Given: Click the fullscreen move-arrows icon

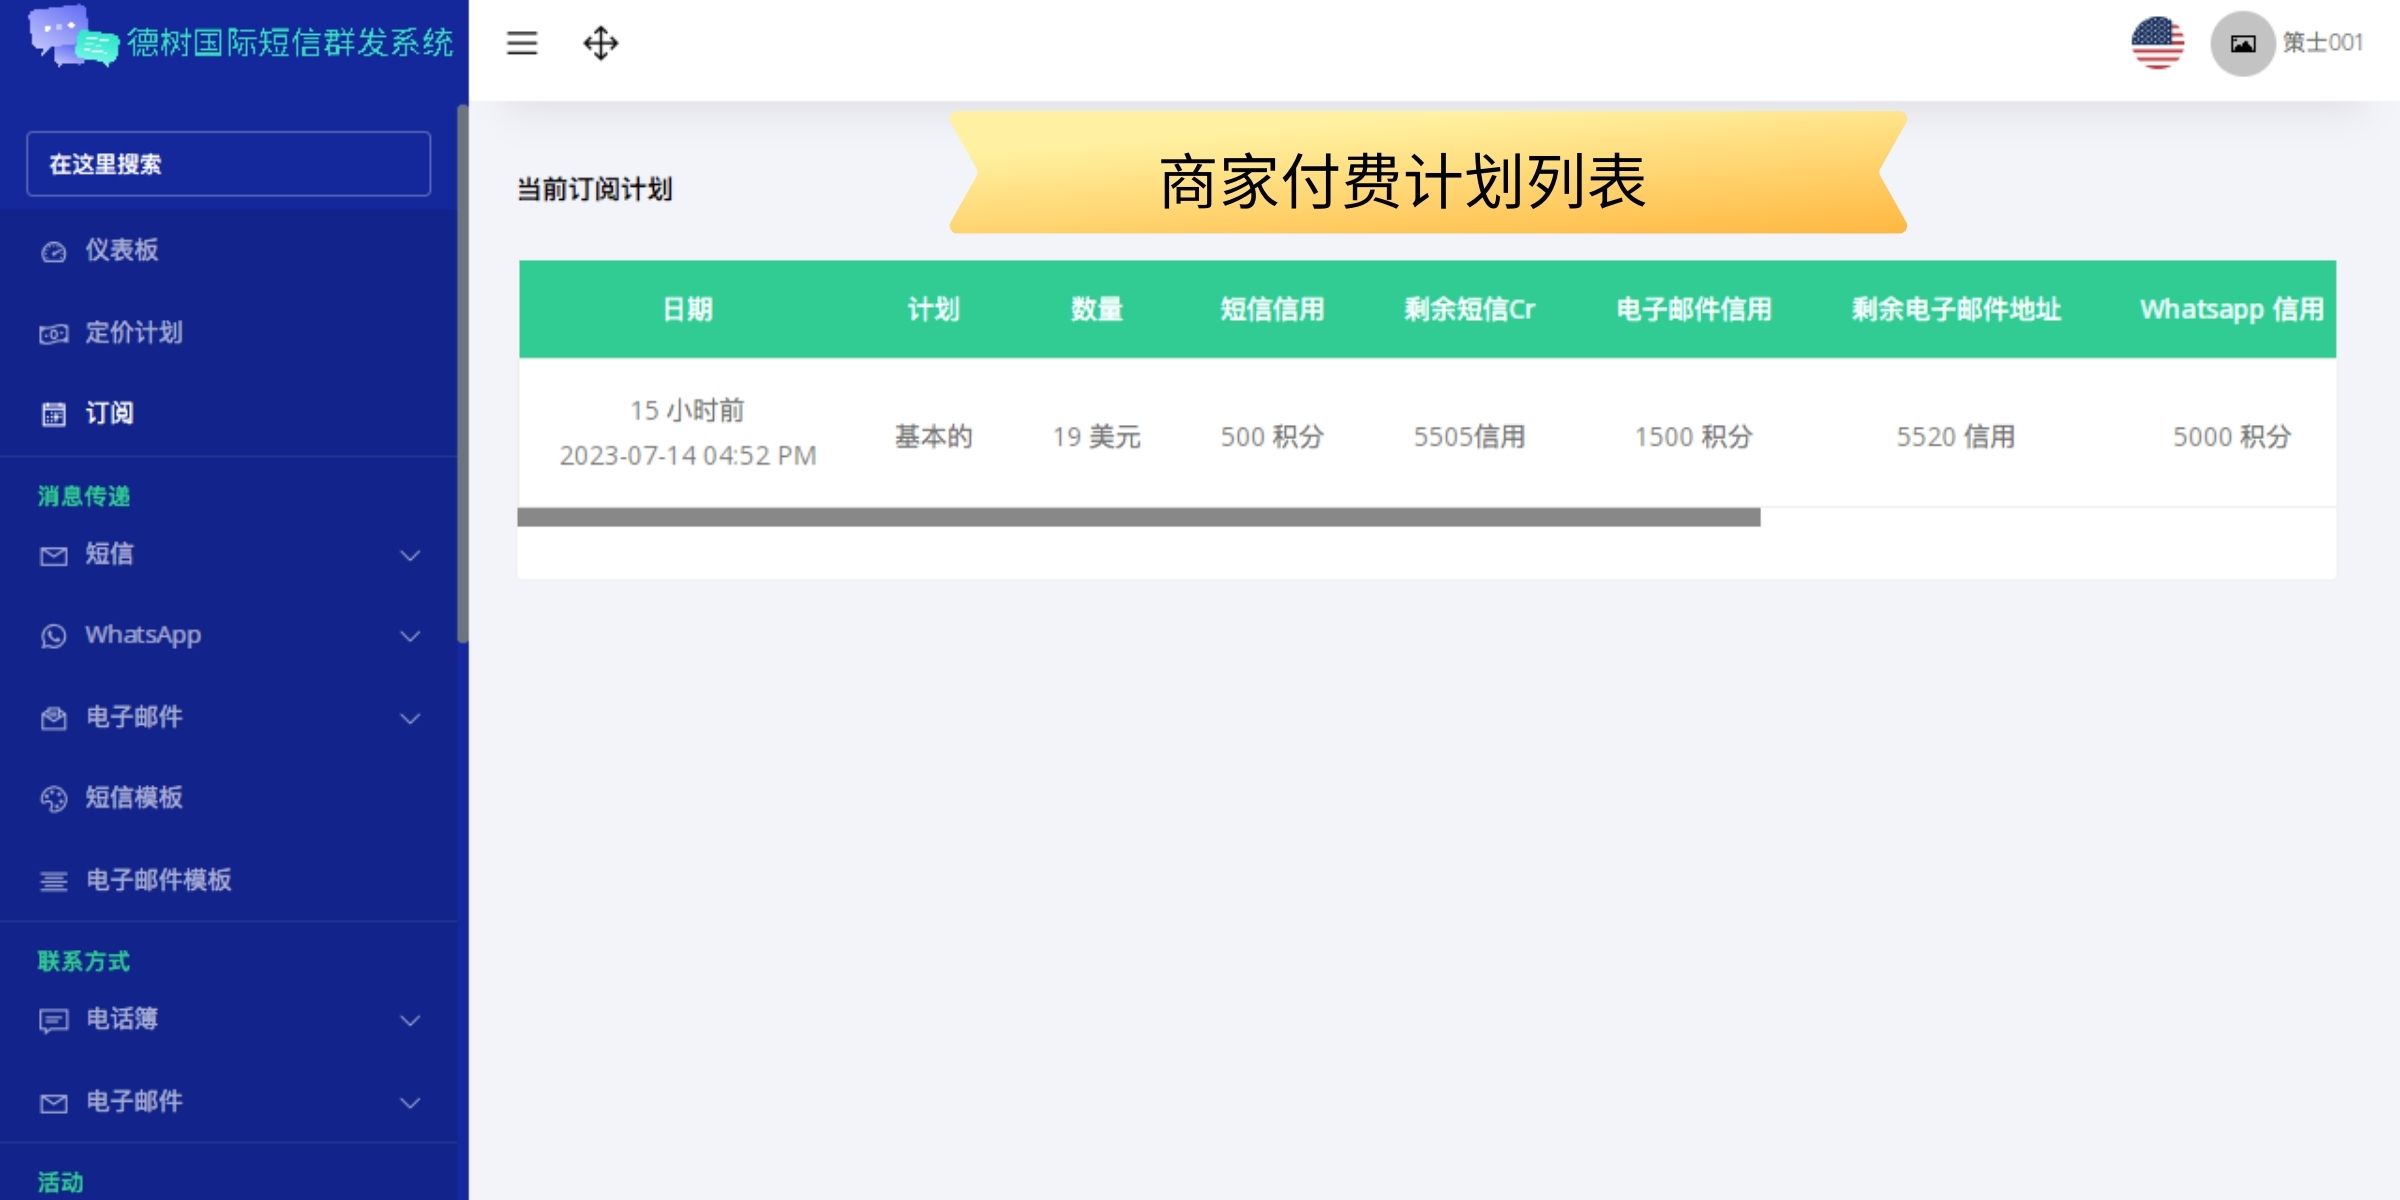Looking at the screenshot, I should click(600, 43).
